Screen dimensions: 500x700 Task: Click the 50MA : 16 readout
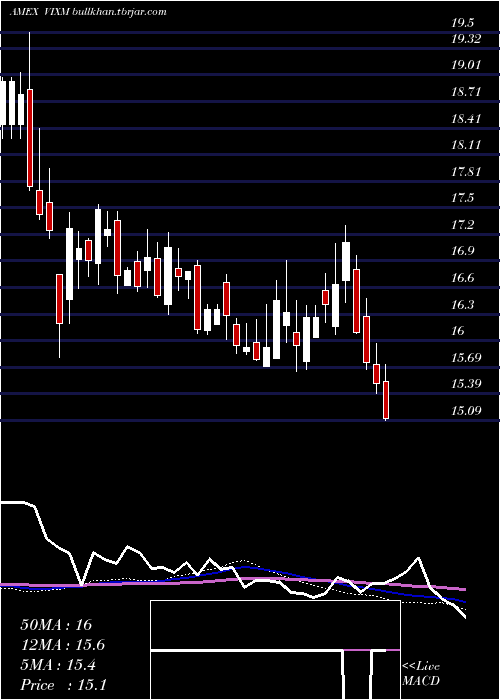pyautogui.click(x=56, y=625)
